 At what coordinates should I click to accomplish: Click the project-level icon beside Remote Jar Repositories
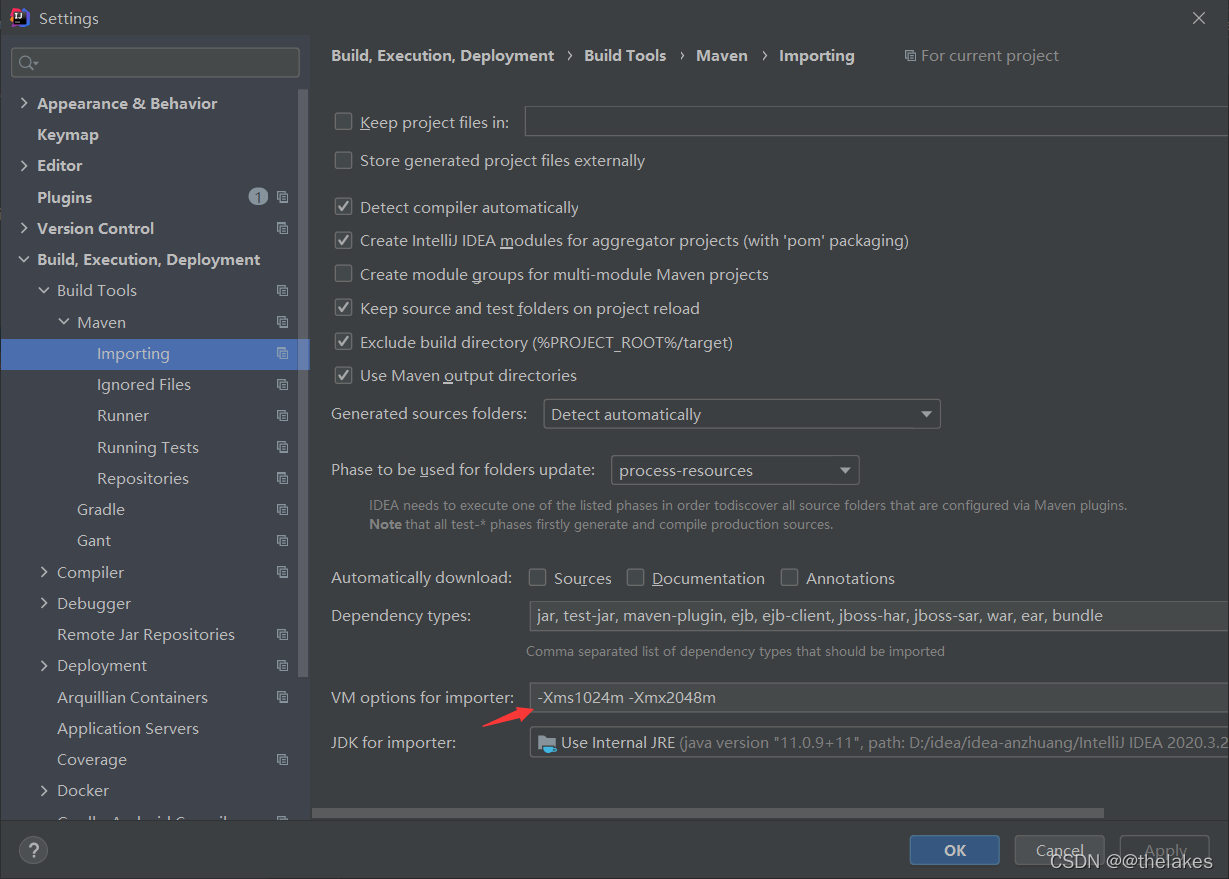pyautogui.click(x=283, y=635)
